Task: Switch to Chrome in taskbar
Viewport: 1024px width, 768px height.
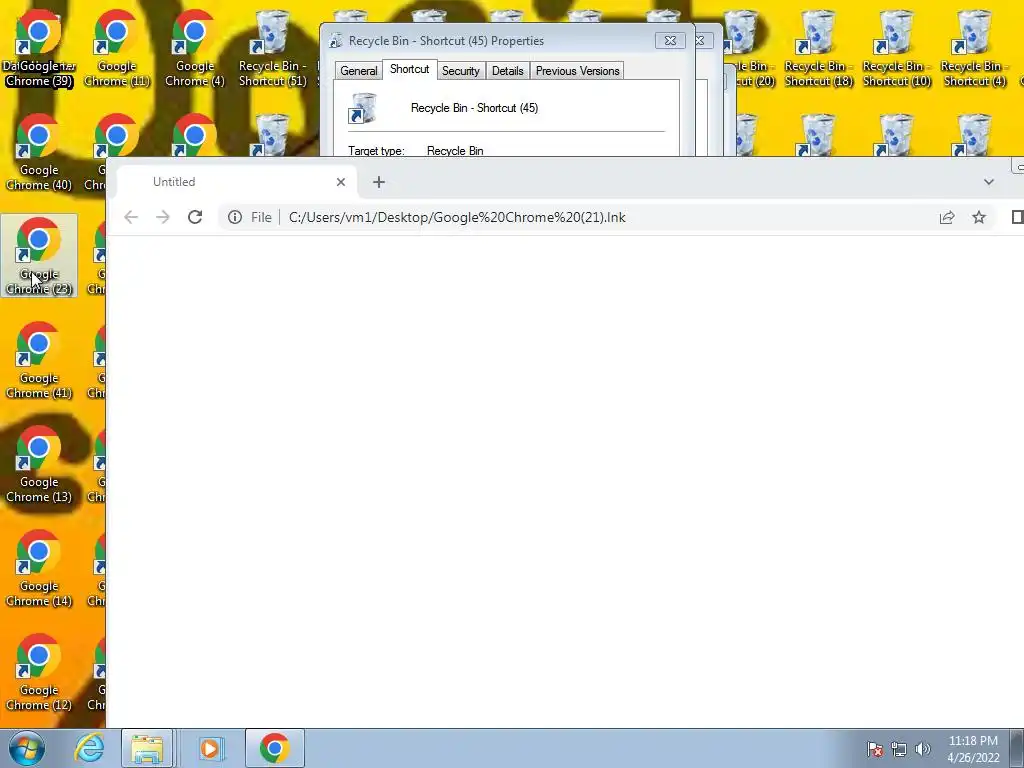Action: tap(274, 748)
